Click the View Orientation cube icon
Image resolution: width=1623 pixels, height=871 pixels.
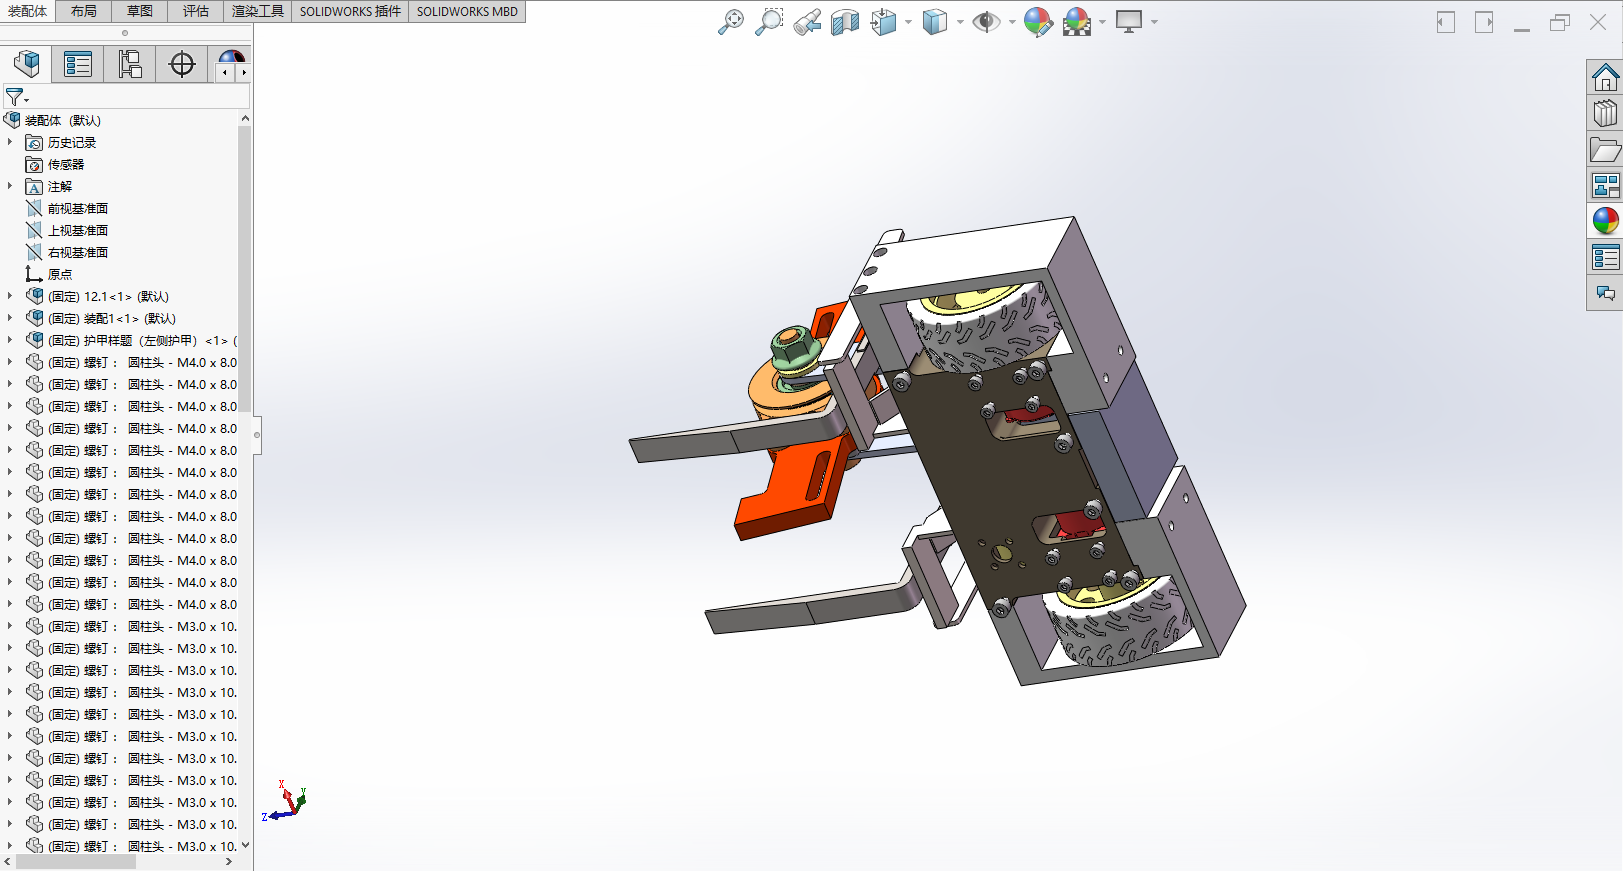[x=884, y=22]
